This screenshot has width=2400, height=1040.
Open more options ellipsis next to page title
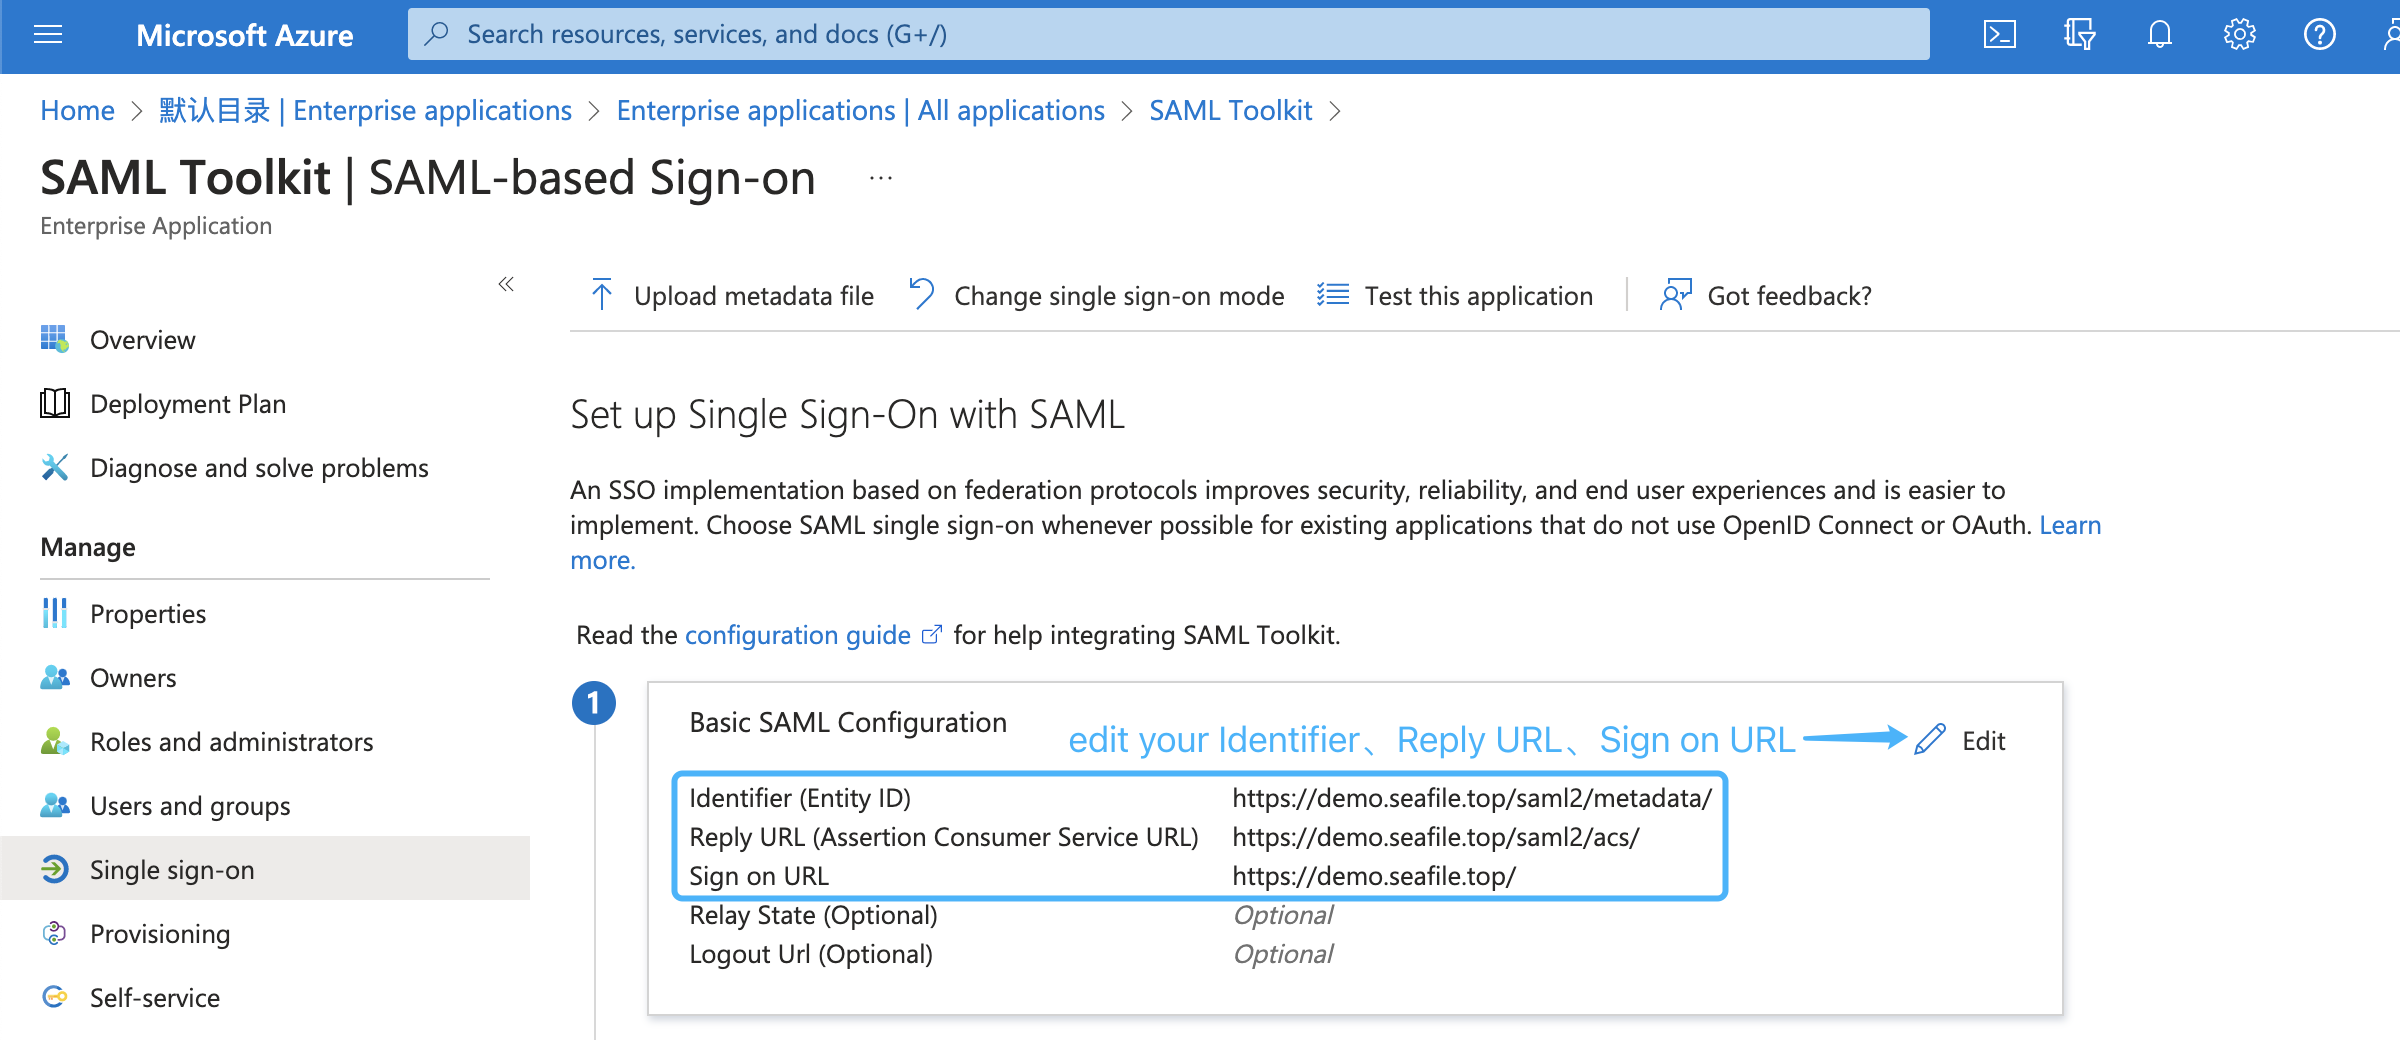[x=879, y=178]
